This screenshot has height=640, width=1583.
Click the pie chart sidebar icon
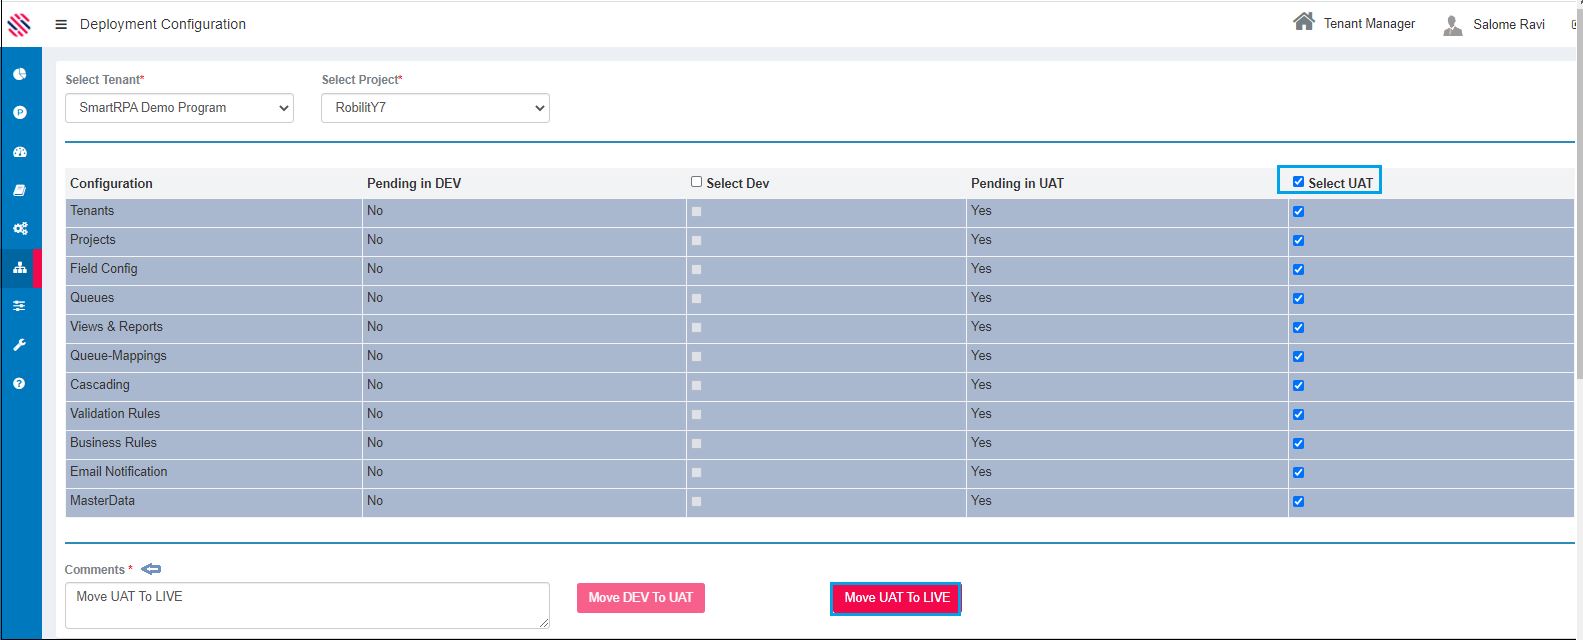tap(20, 74)
